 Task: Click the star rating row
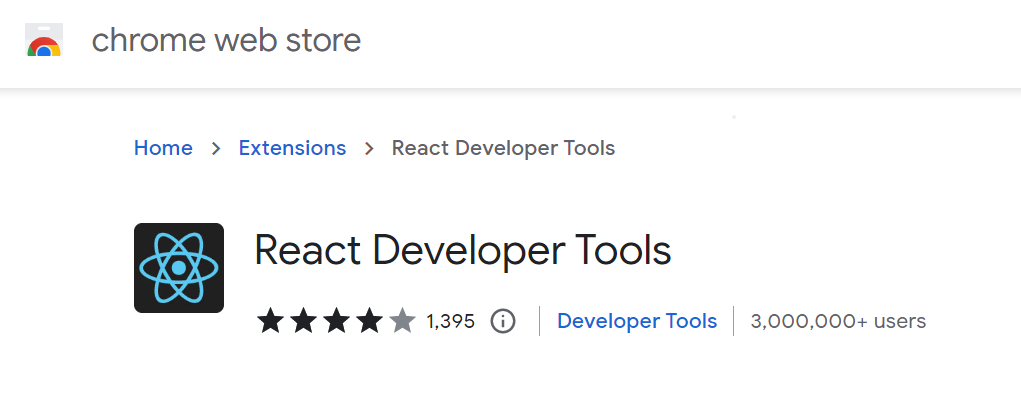coord(336,321)
